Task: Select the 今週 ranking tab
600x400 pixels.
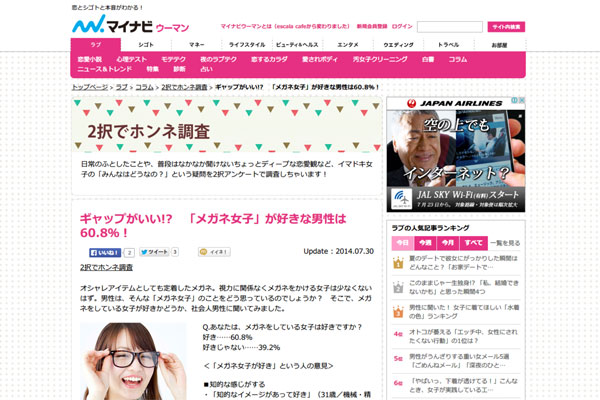Action: 425,243
